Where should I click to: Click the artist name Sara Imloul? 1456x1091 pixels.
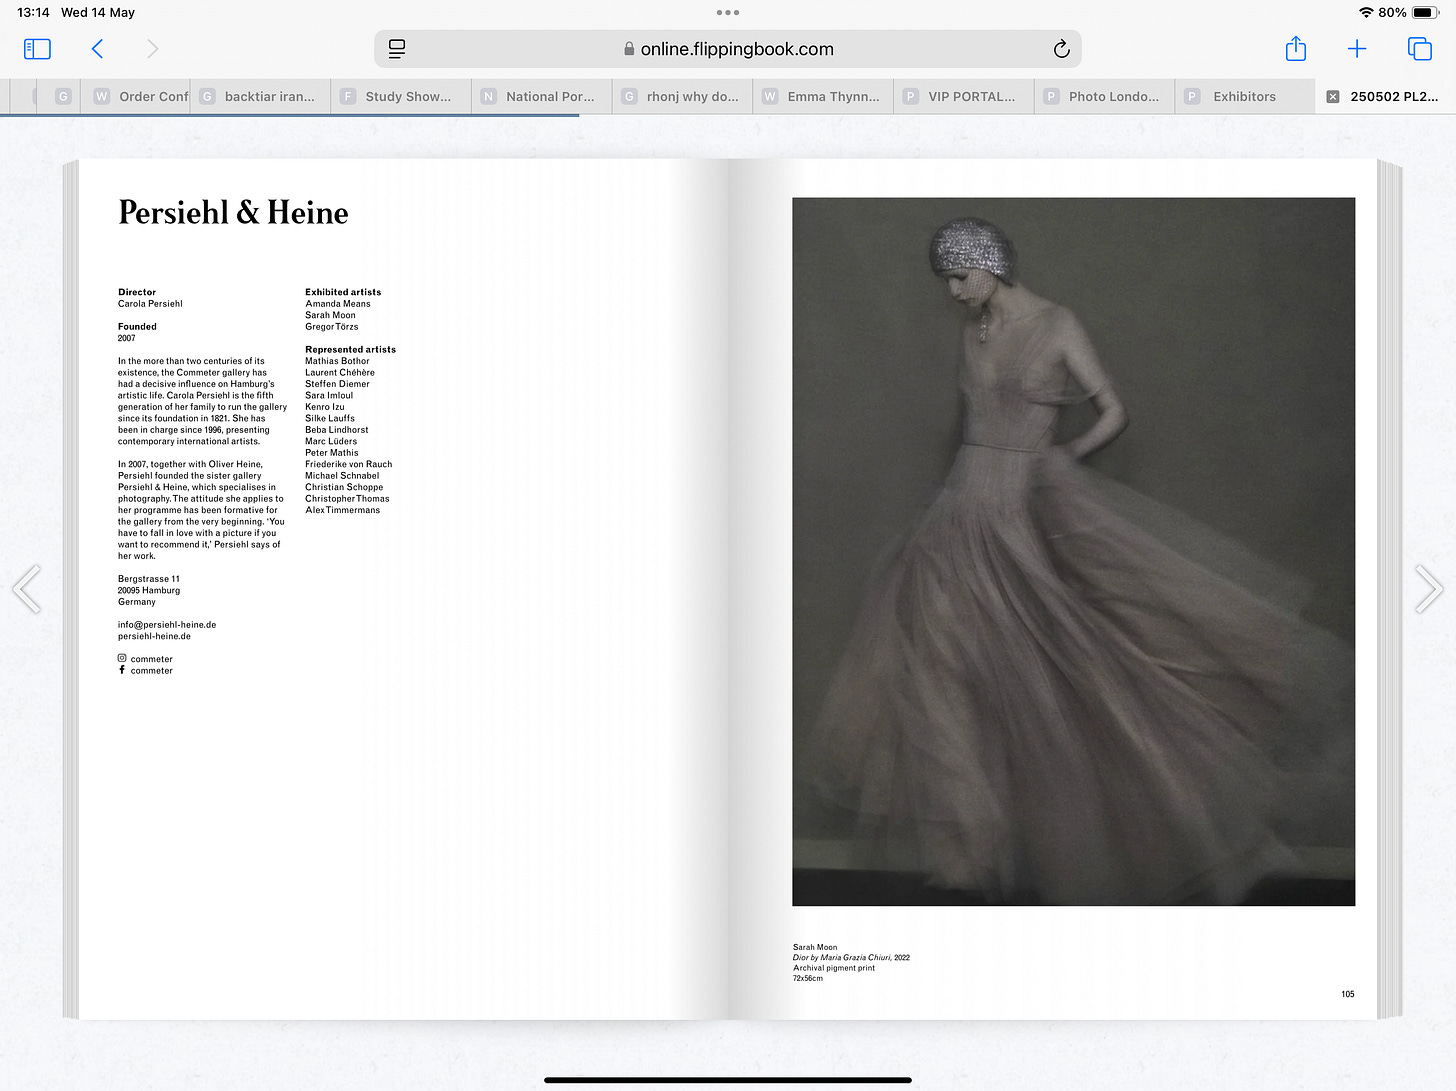click(x=329, y=396)
